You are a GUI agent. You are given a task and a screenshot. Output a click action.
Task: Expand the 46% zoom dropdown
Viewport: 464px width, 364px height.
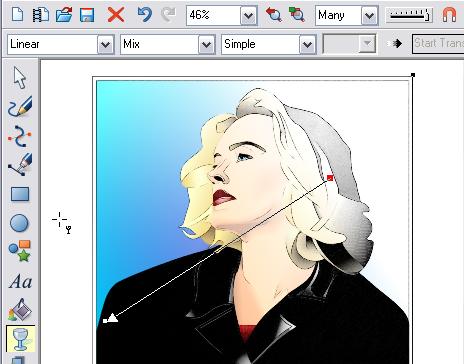248,15
